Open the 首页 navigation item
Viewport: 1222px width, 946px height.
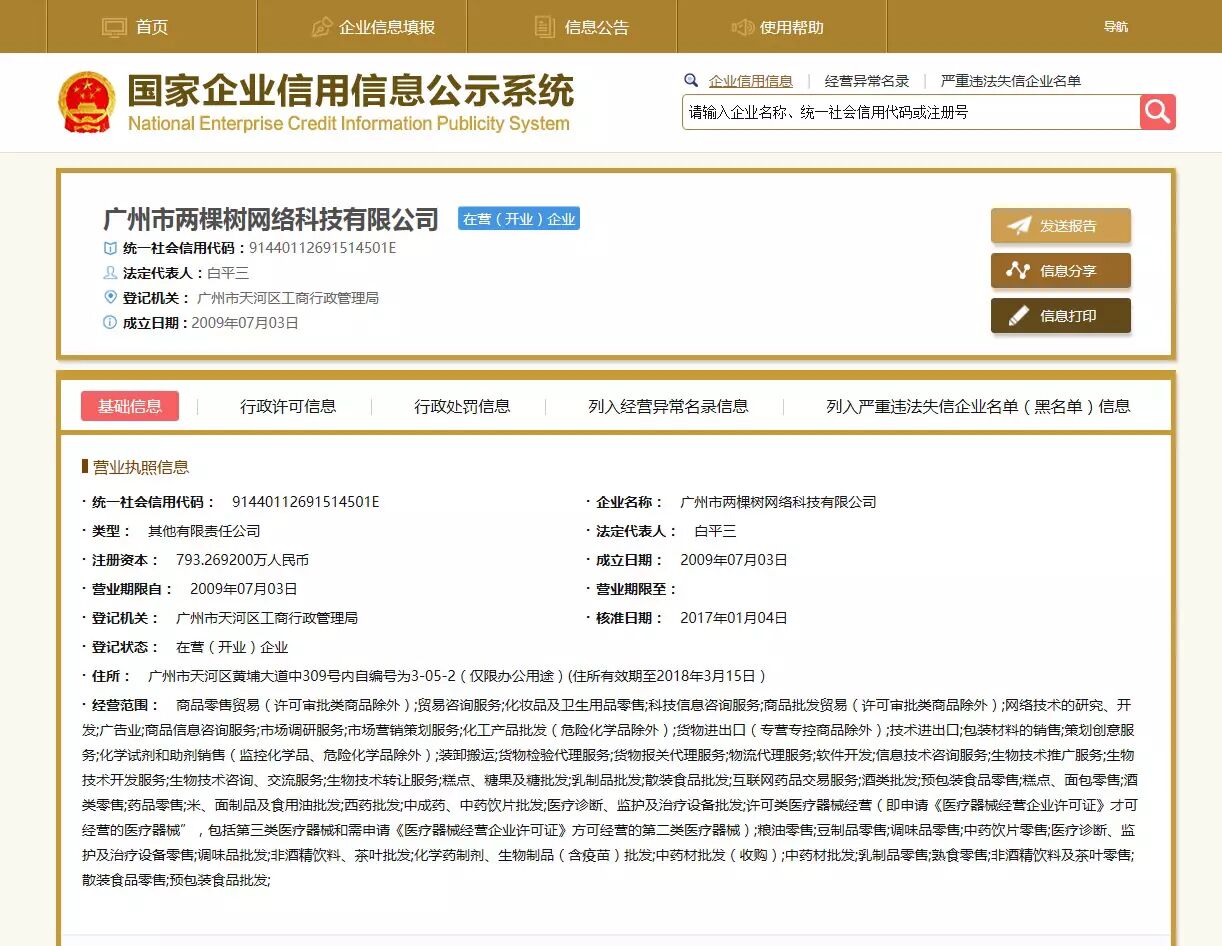pos(152,27)
